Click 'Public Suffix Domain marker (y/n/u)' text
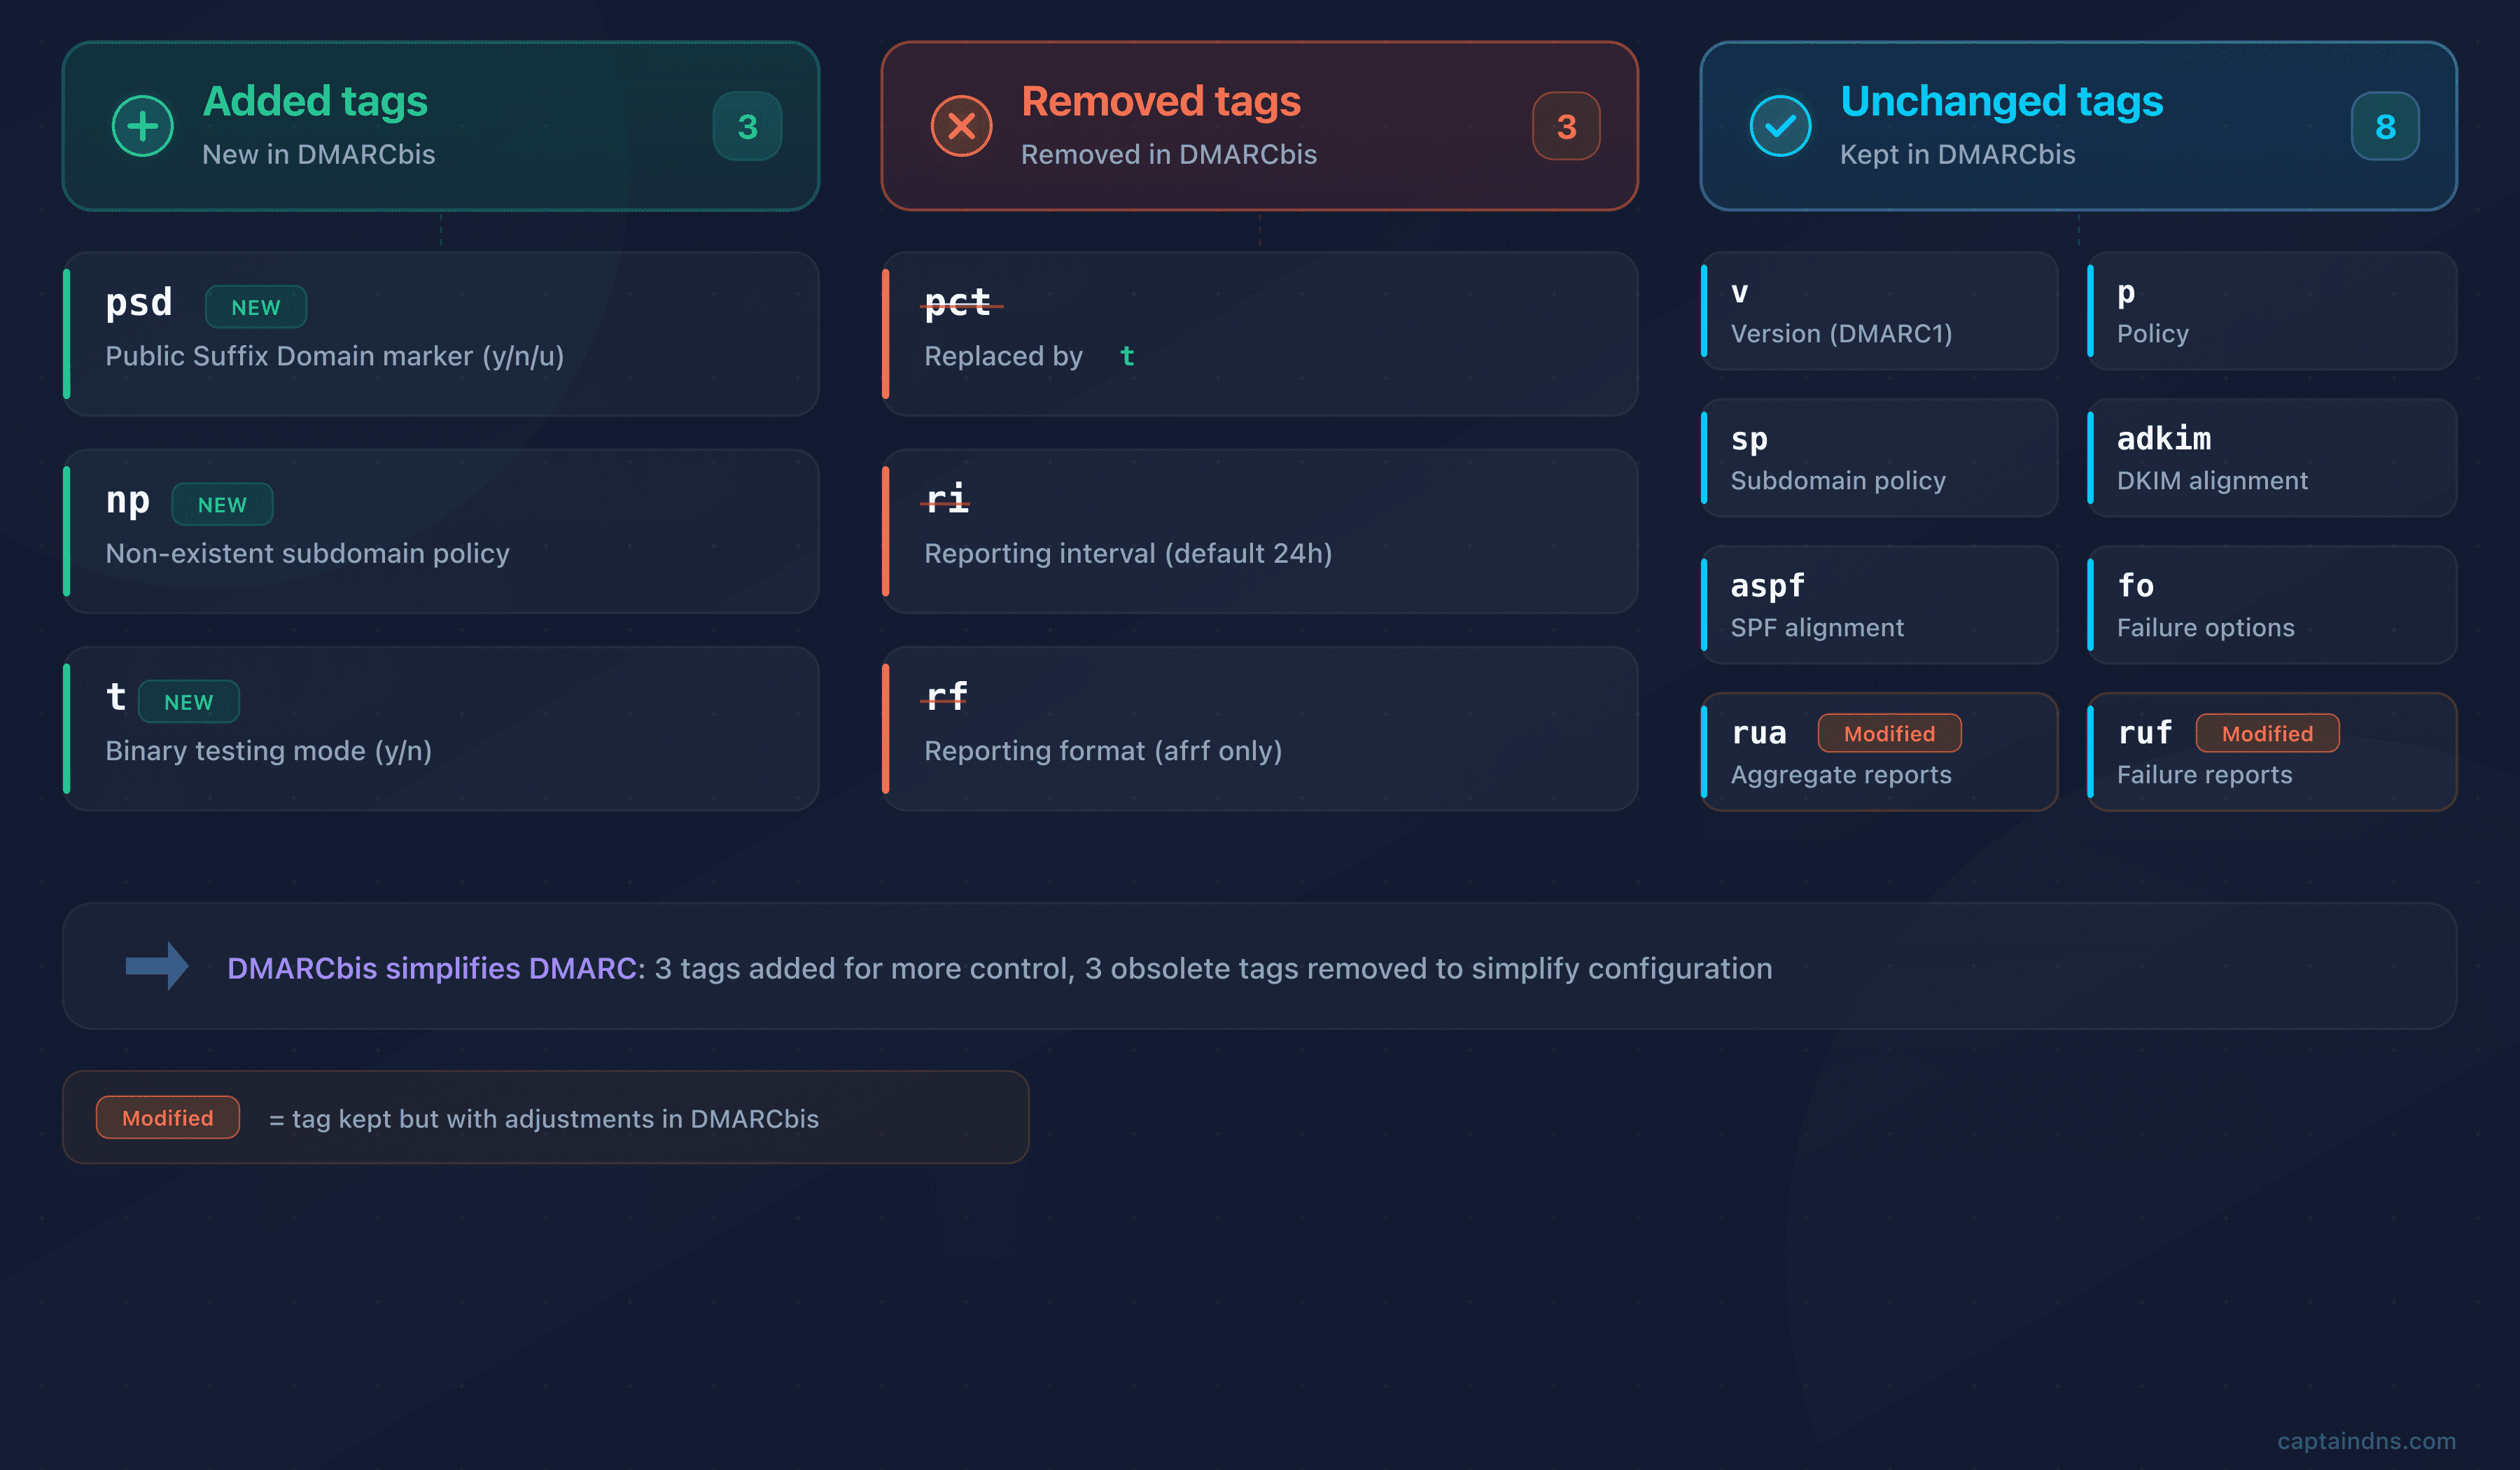The width and height of the screenshot is (2520, 1470). (335, 356)
